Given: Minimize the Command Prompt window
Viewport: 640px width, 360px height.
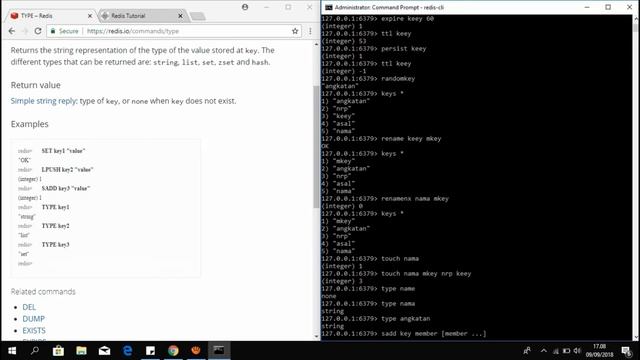Looking at the screenshot, I should (x=587, y=7).
